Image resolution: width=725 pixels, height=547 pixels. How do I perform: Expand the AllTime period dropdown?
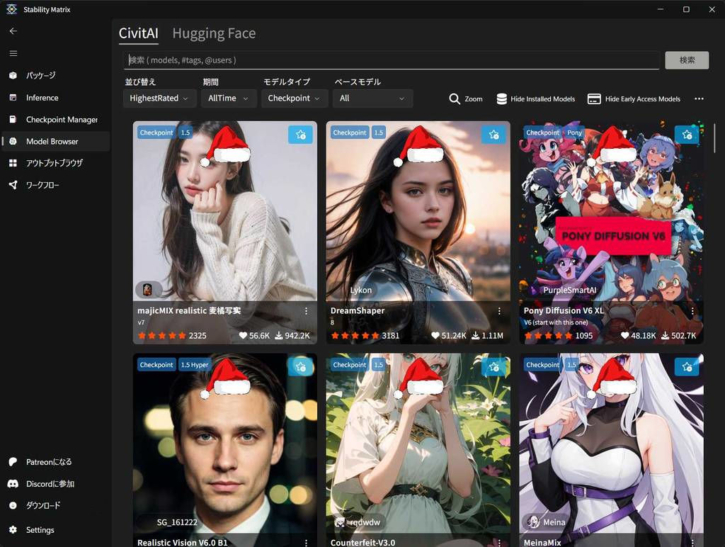(228, 98)
